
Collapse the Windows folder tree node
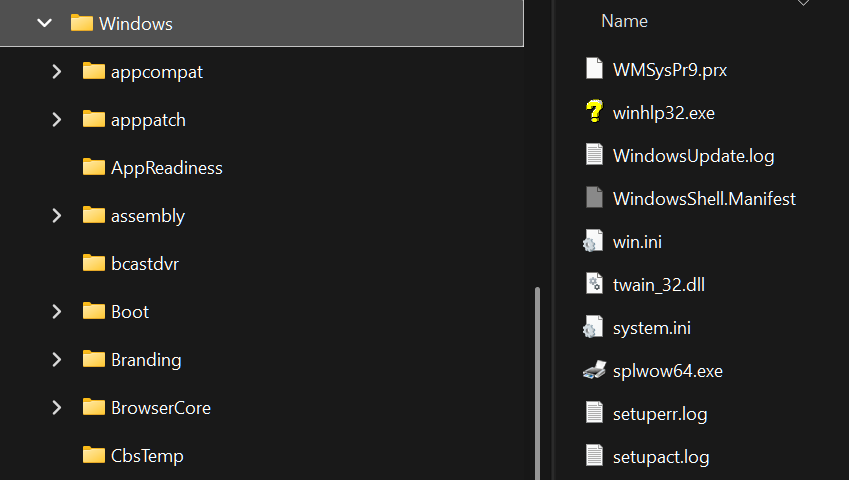[x=44, y=23]
